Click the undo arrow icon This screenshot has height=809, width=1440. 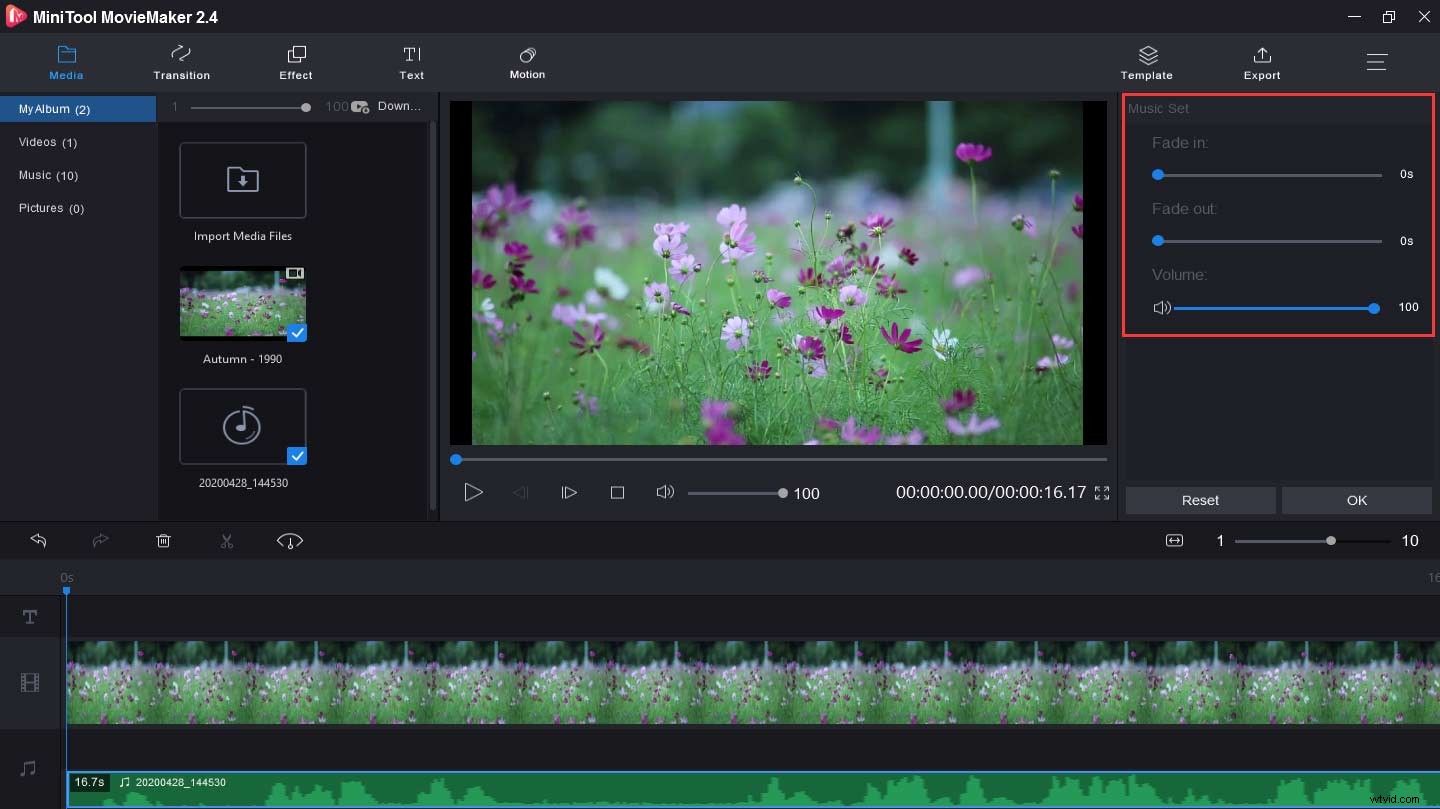pyautogui.click(x=39, y=541)
